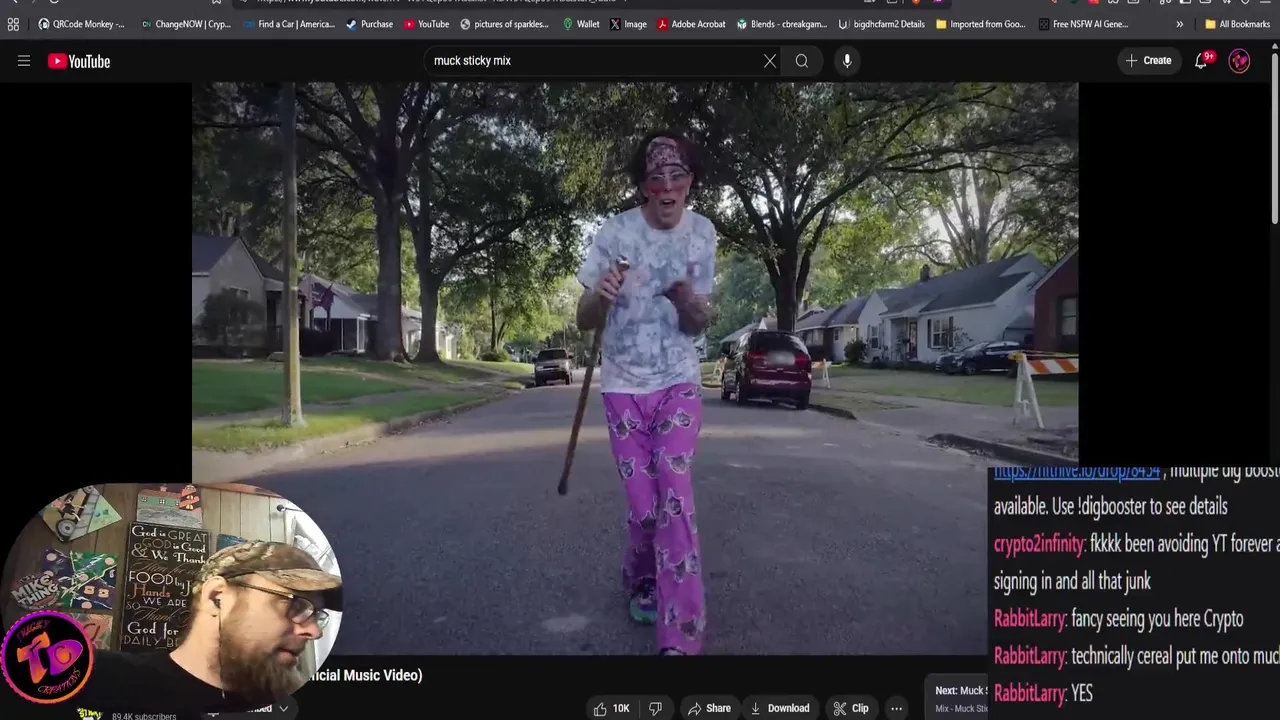Image resolution: width=1280 pixels, height=720 pixels.
Task: Open the All Bookmarks folder
Action: point(1237,24)
